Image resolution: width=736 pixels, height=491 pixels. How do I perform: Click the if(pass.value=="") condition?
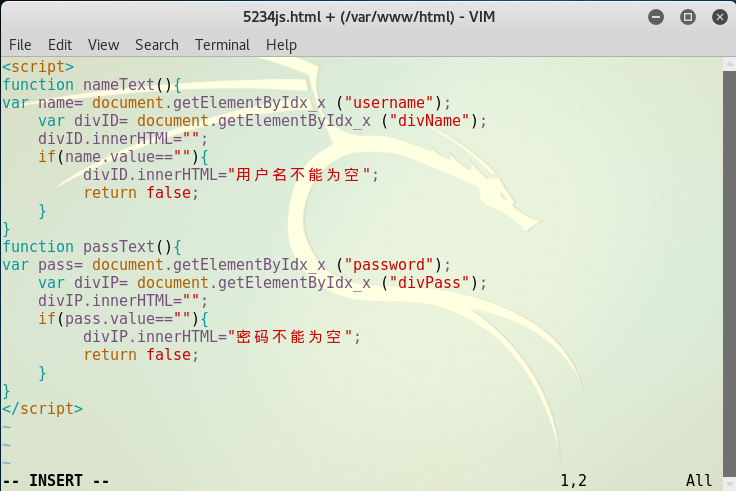point(123,319)
